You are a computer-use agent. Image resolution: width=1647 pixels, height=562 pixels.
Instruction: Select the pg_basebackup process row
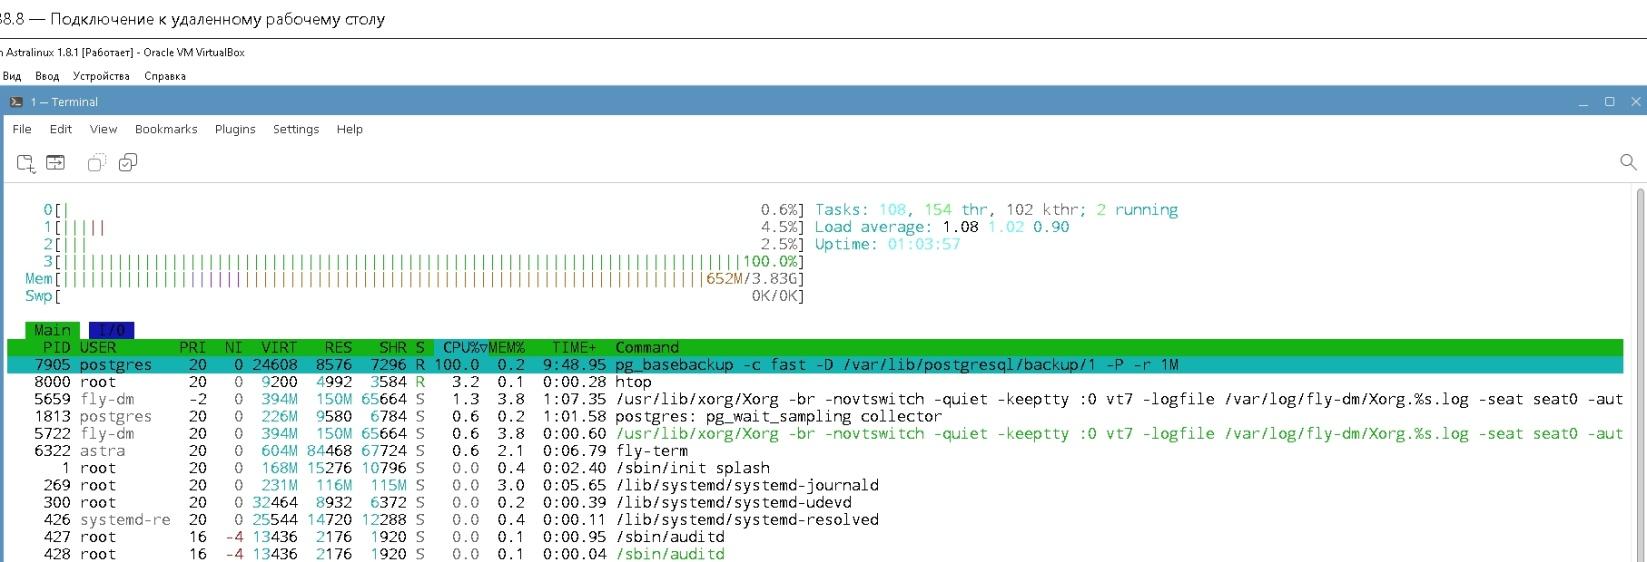(700, 365)
